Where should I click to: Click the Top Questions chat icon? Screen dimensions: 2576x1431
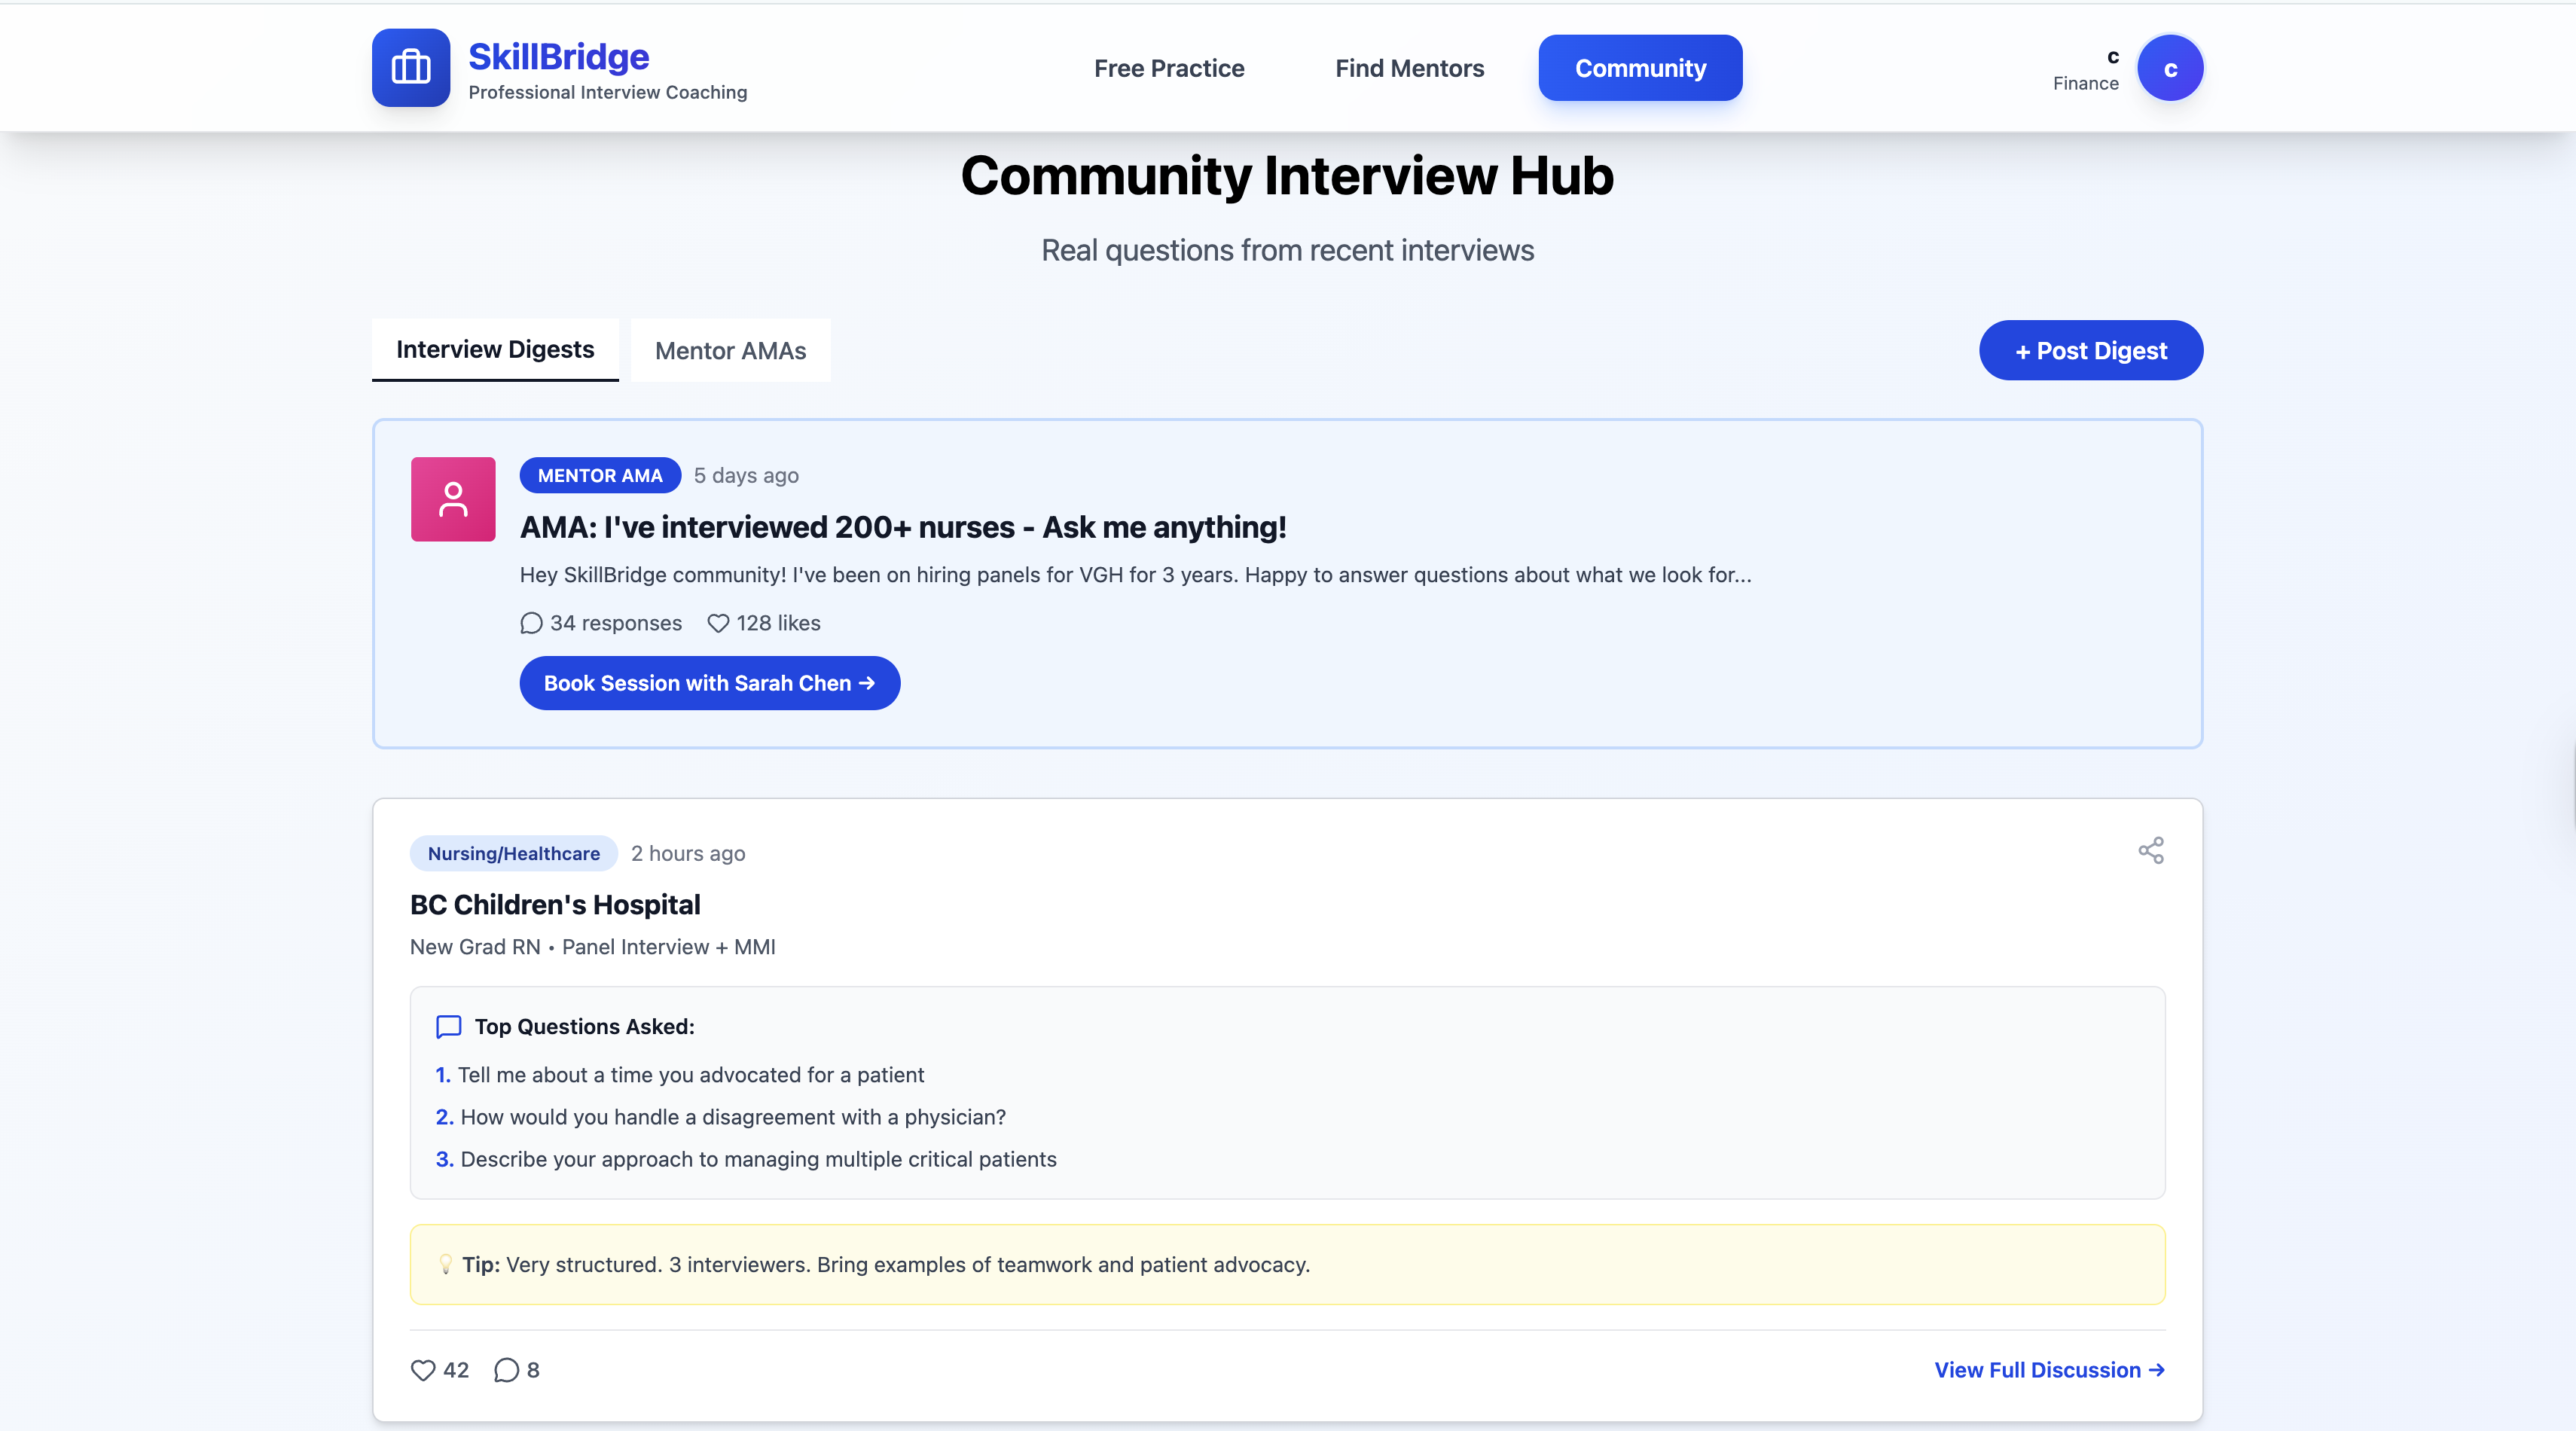[448, 1026]
